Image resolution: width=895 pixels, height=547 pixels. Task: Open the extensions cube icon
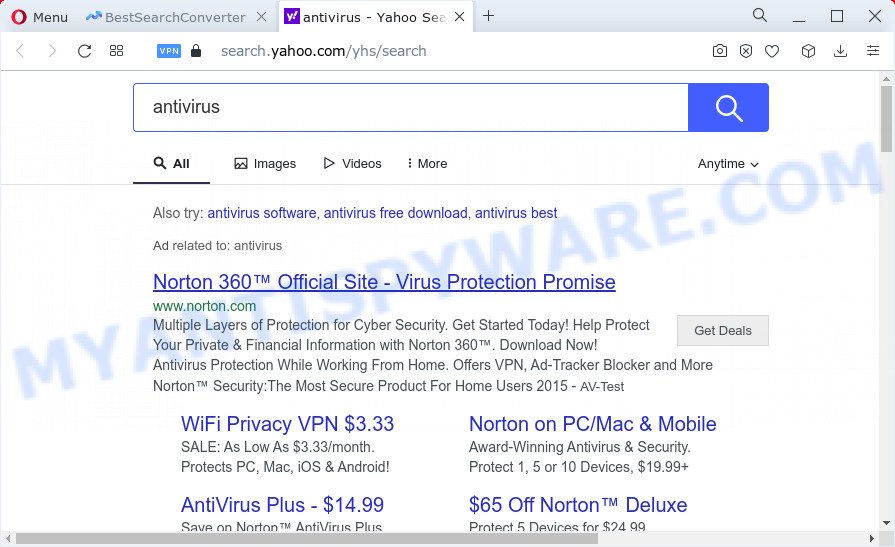[808, 51]
